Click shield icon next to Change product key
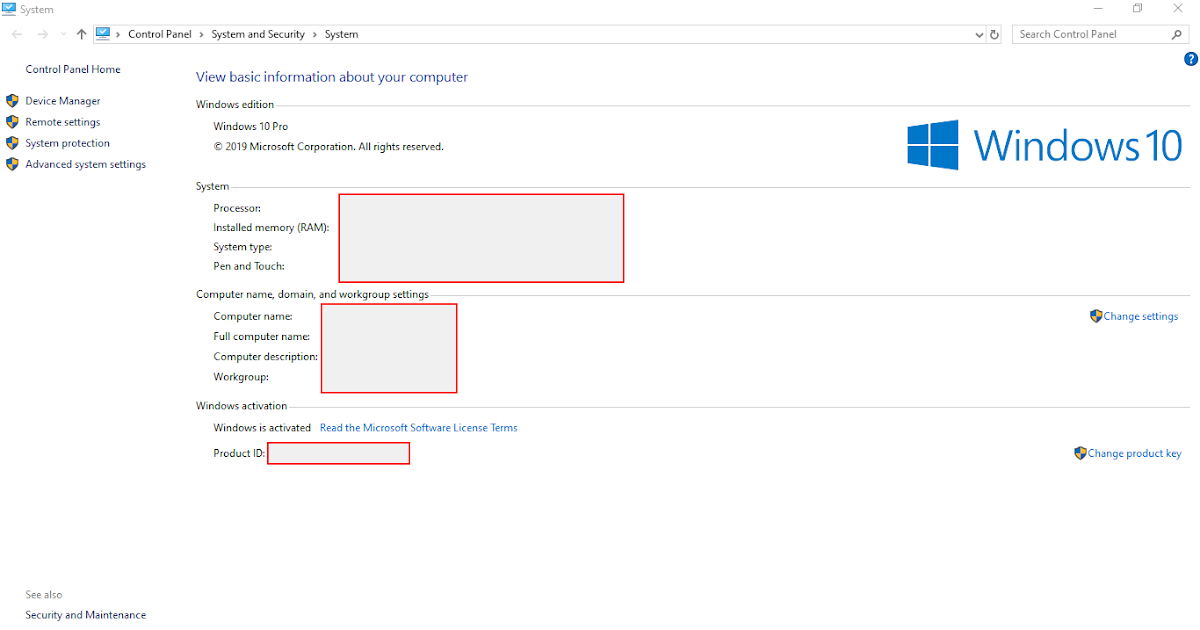This screenshot has width=1200, height=630. 1080,453
